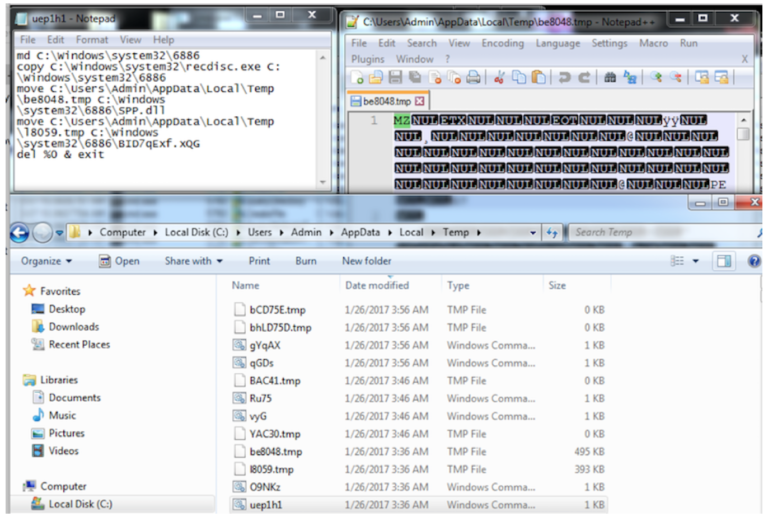Select the be8048.tmp file in list
The width and height of the screenshot is (768, 517).
275,451
